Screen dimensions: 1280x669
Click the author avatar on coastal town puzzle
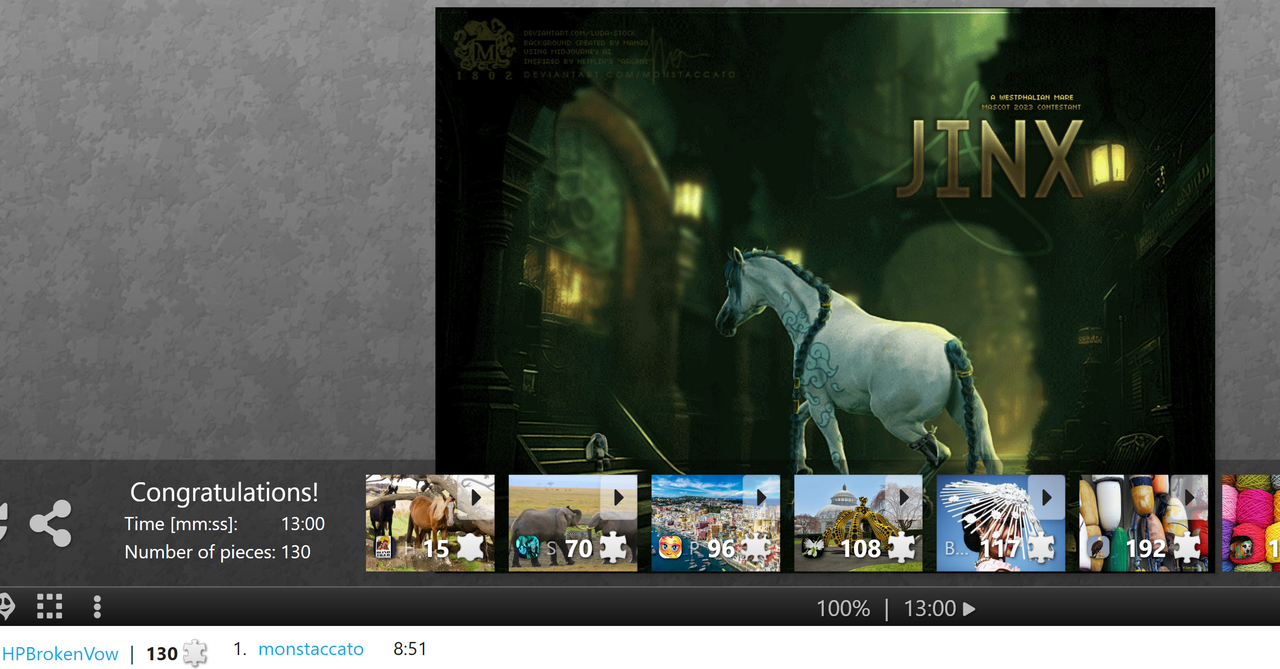pos(671,548)
